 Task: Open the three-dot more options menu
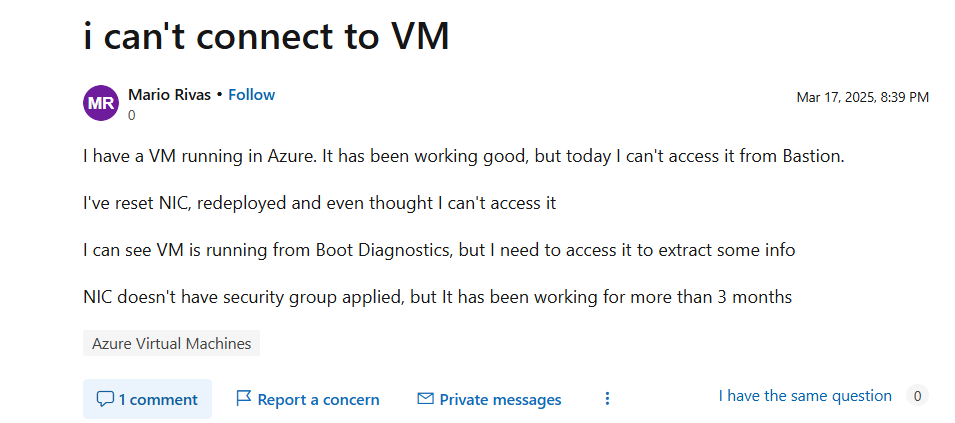(607, 399)
